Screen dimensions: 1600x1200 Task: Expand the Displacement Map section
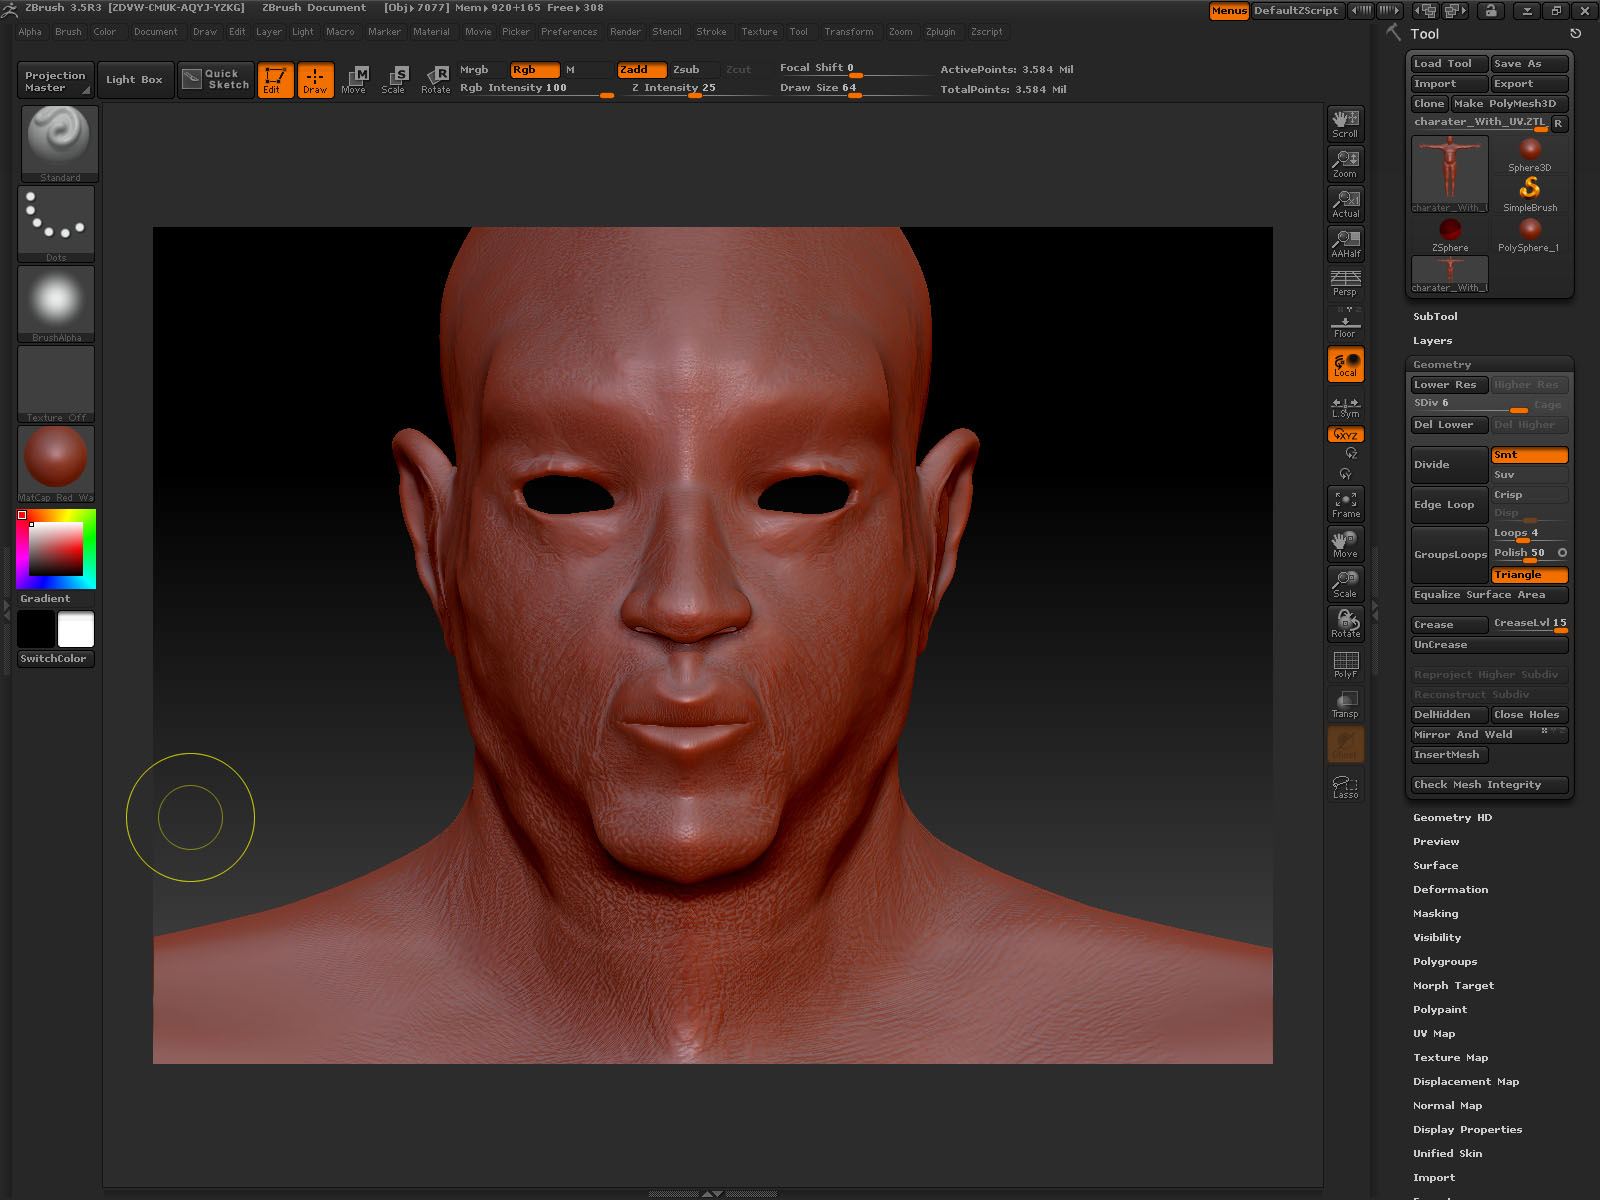(x=1465, y=1082)
